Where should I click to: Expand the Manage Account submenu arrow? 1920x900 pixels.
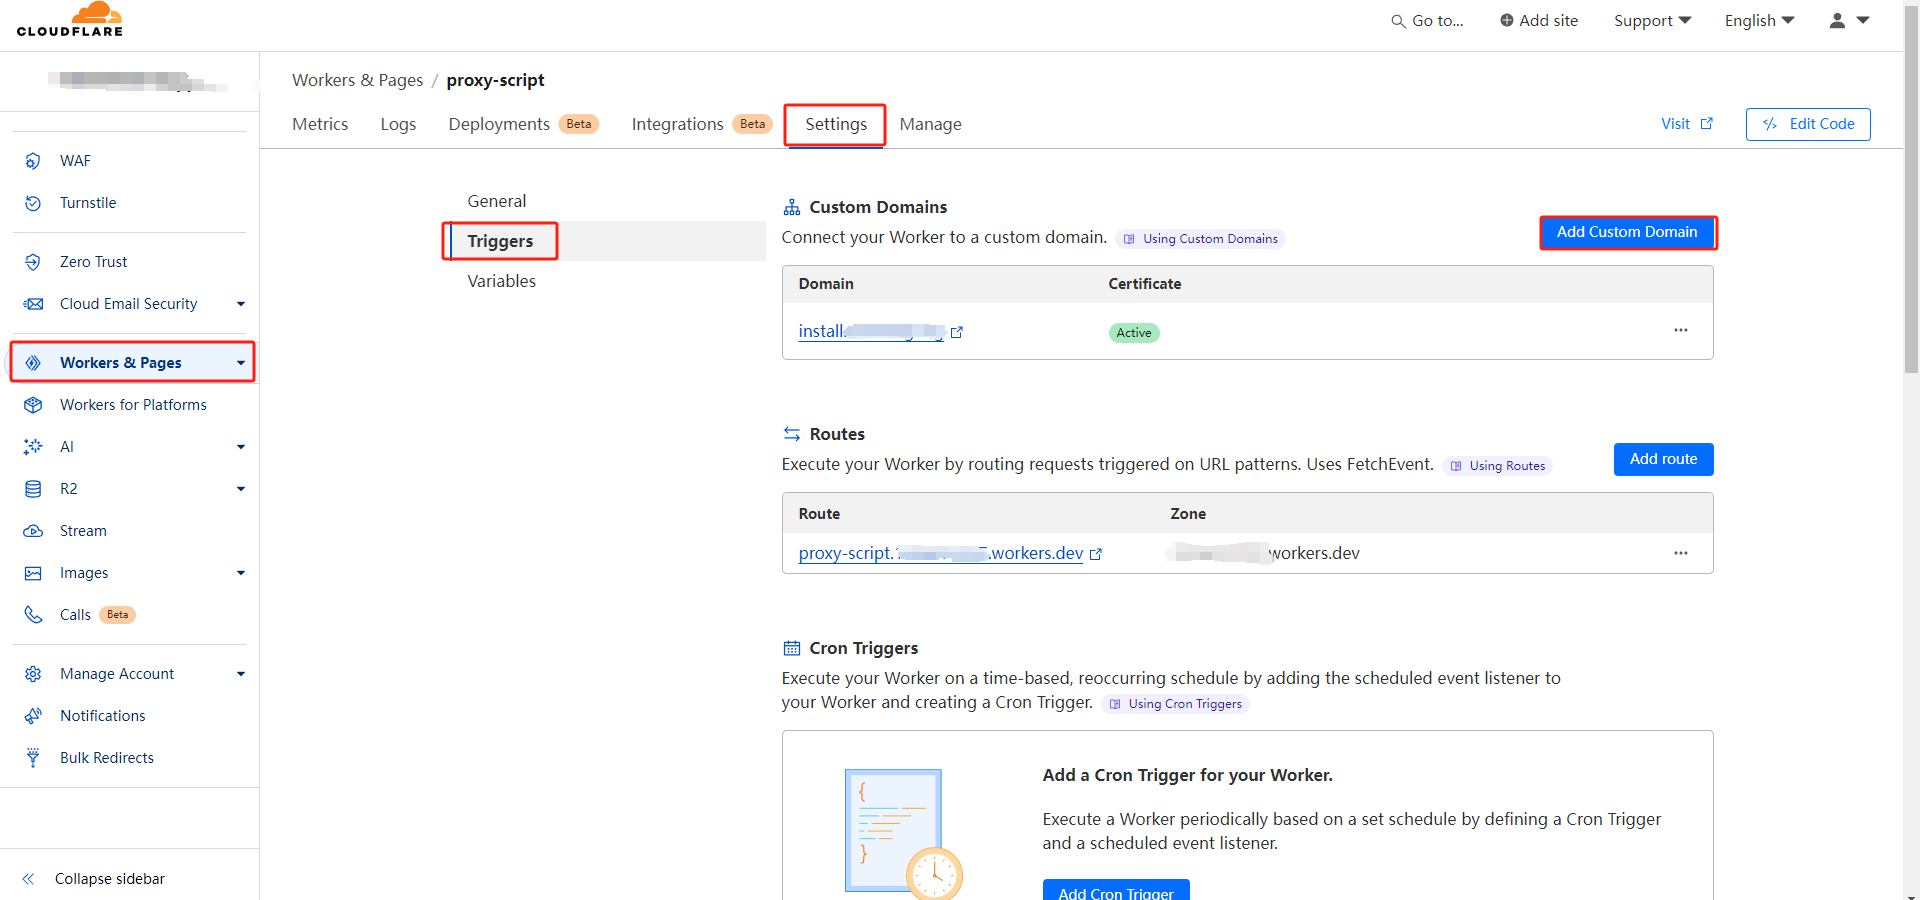[240, 674]
